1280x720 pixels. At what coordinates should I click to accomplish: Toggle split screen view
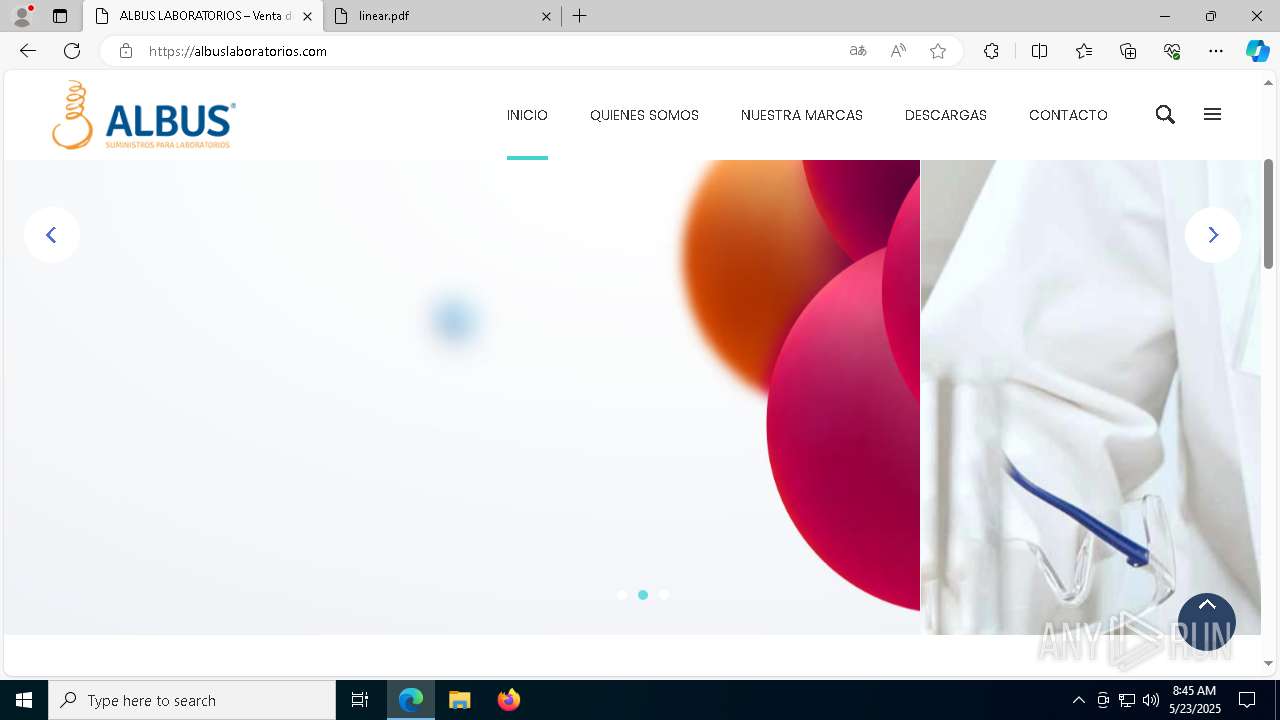pyautogui.click(x=1039, y=51)
